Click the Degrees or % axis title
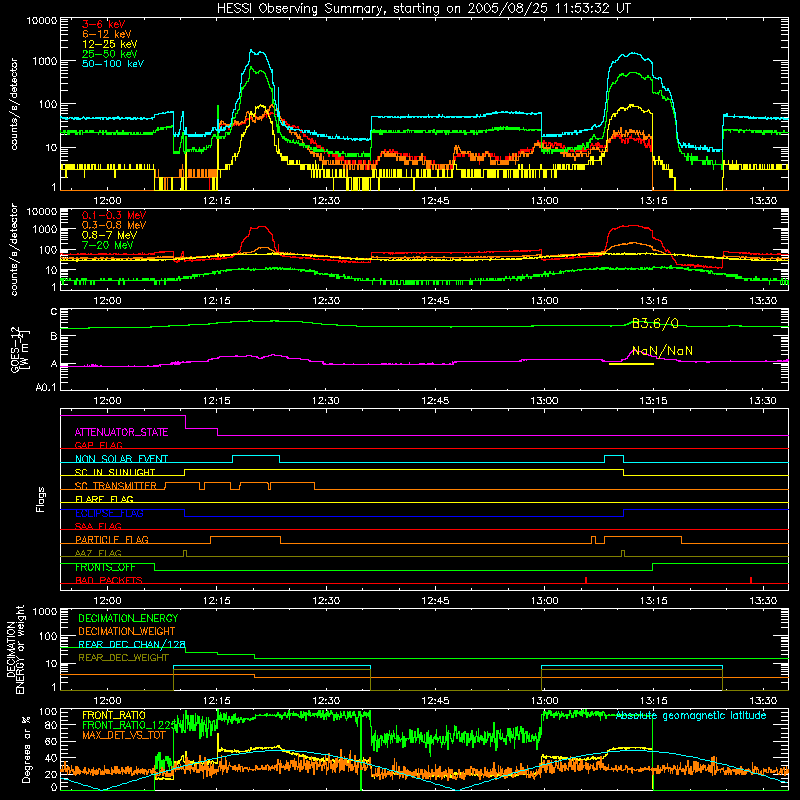Viewport: 800px width, 800px height. (x=26, y=750)
